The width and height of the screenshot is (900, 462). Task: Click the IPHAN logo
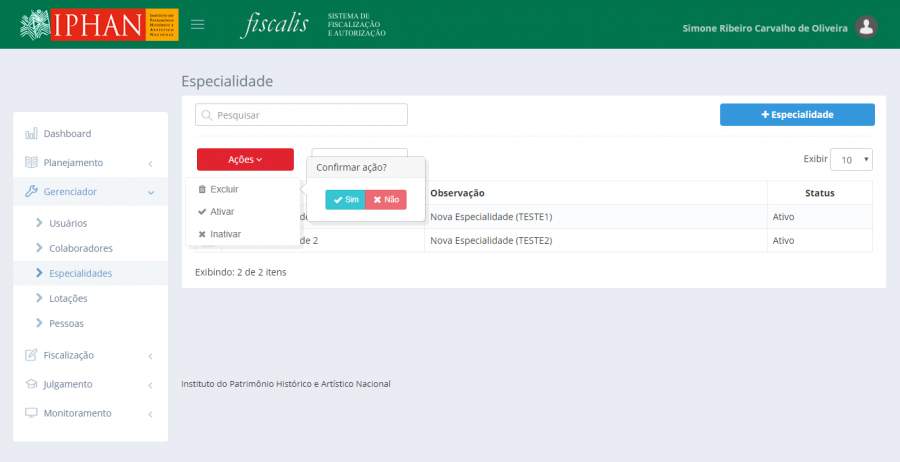click(99, 25)
